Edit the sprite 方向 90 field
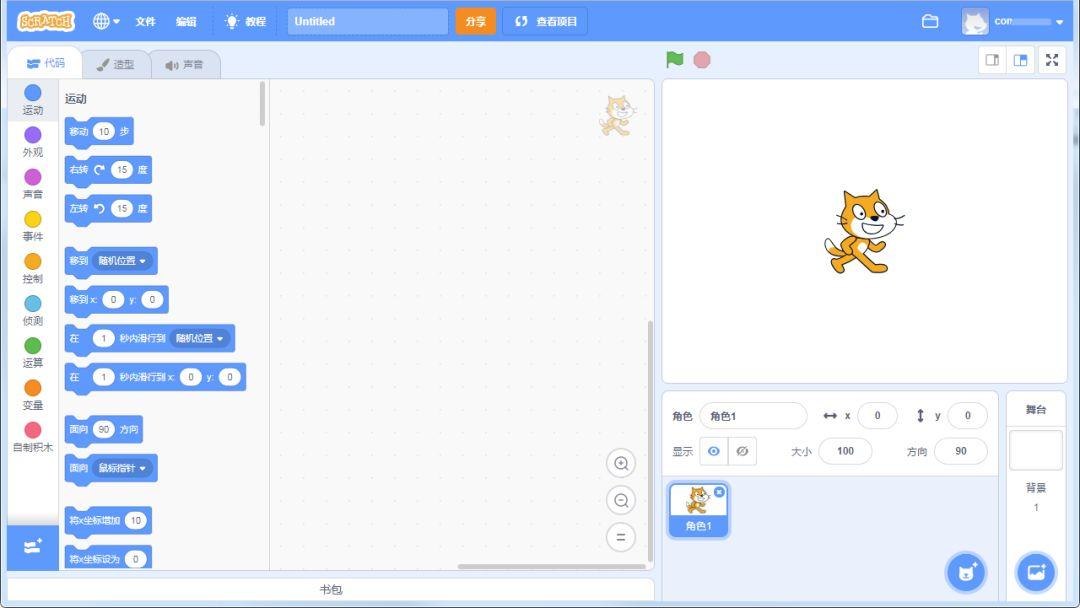The width and height of the screenshot is (1080, 608). tap(960, 451)
